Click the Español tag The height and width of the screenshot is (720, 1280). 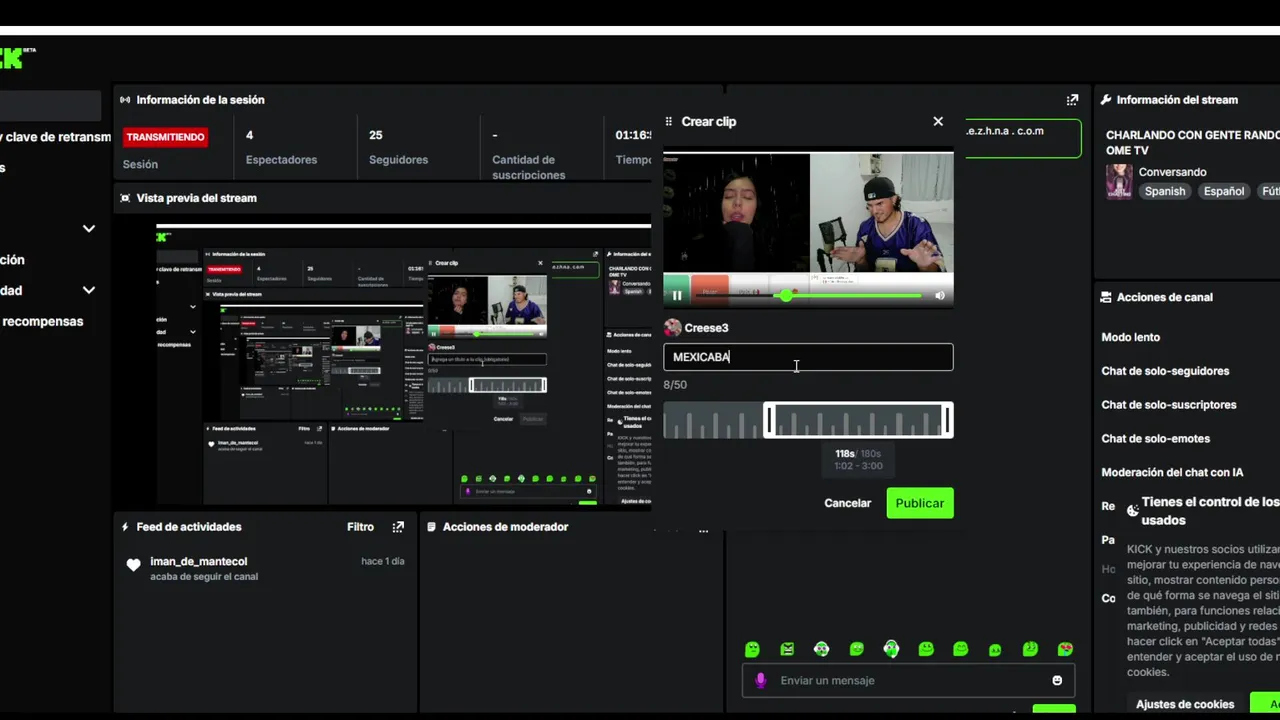(x=1224, y=191)
